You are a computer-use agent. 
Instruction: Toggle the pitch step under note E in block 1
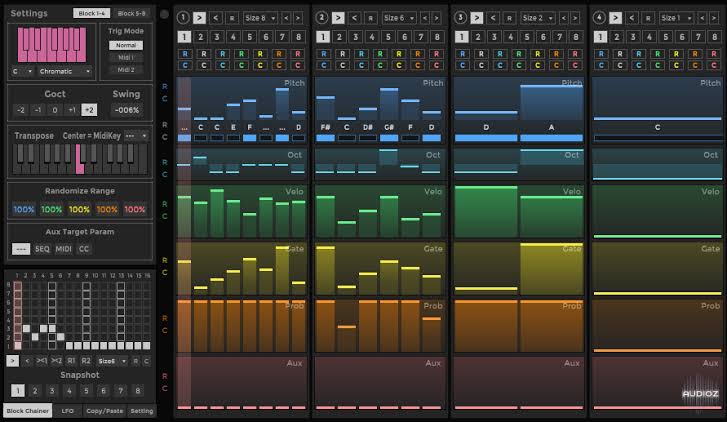233,138
